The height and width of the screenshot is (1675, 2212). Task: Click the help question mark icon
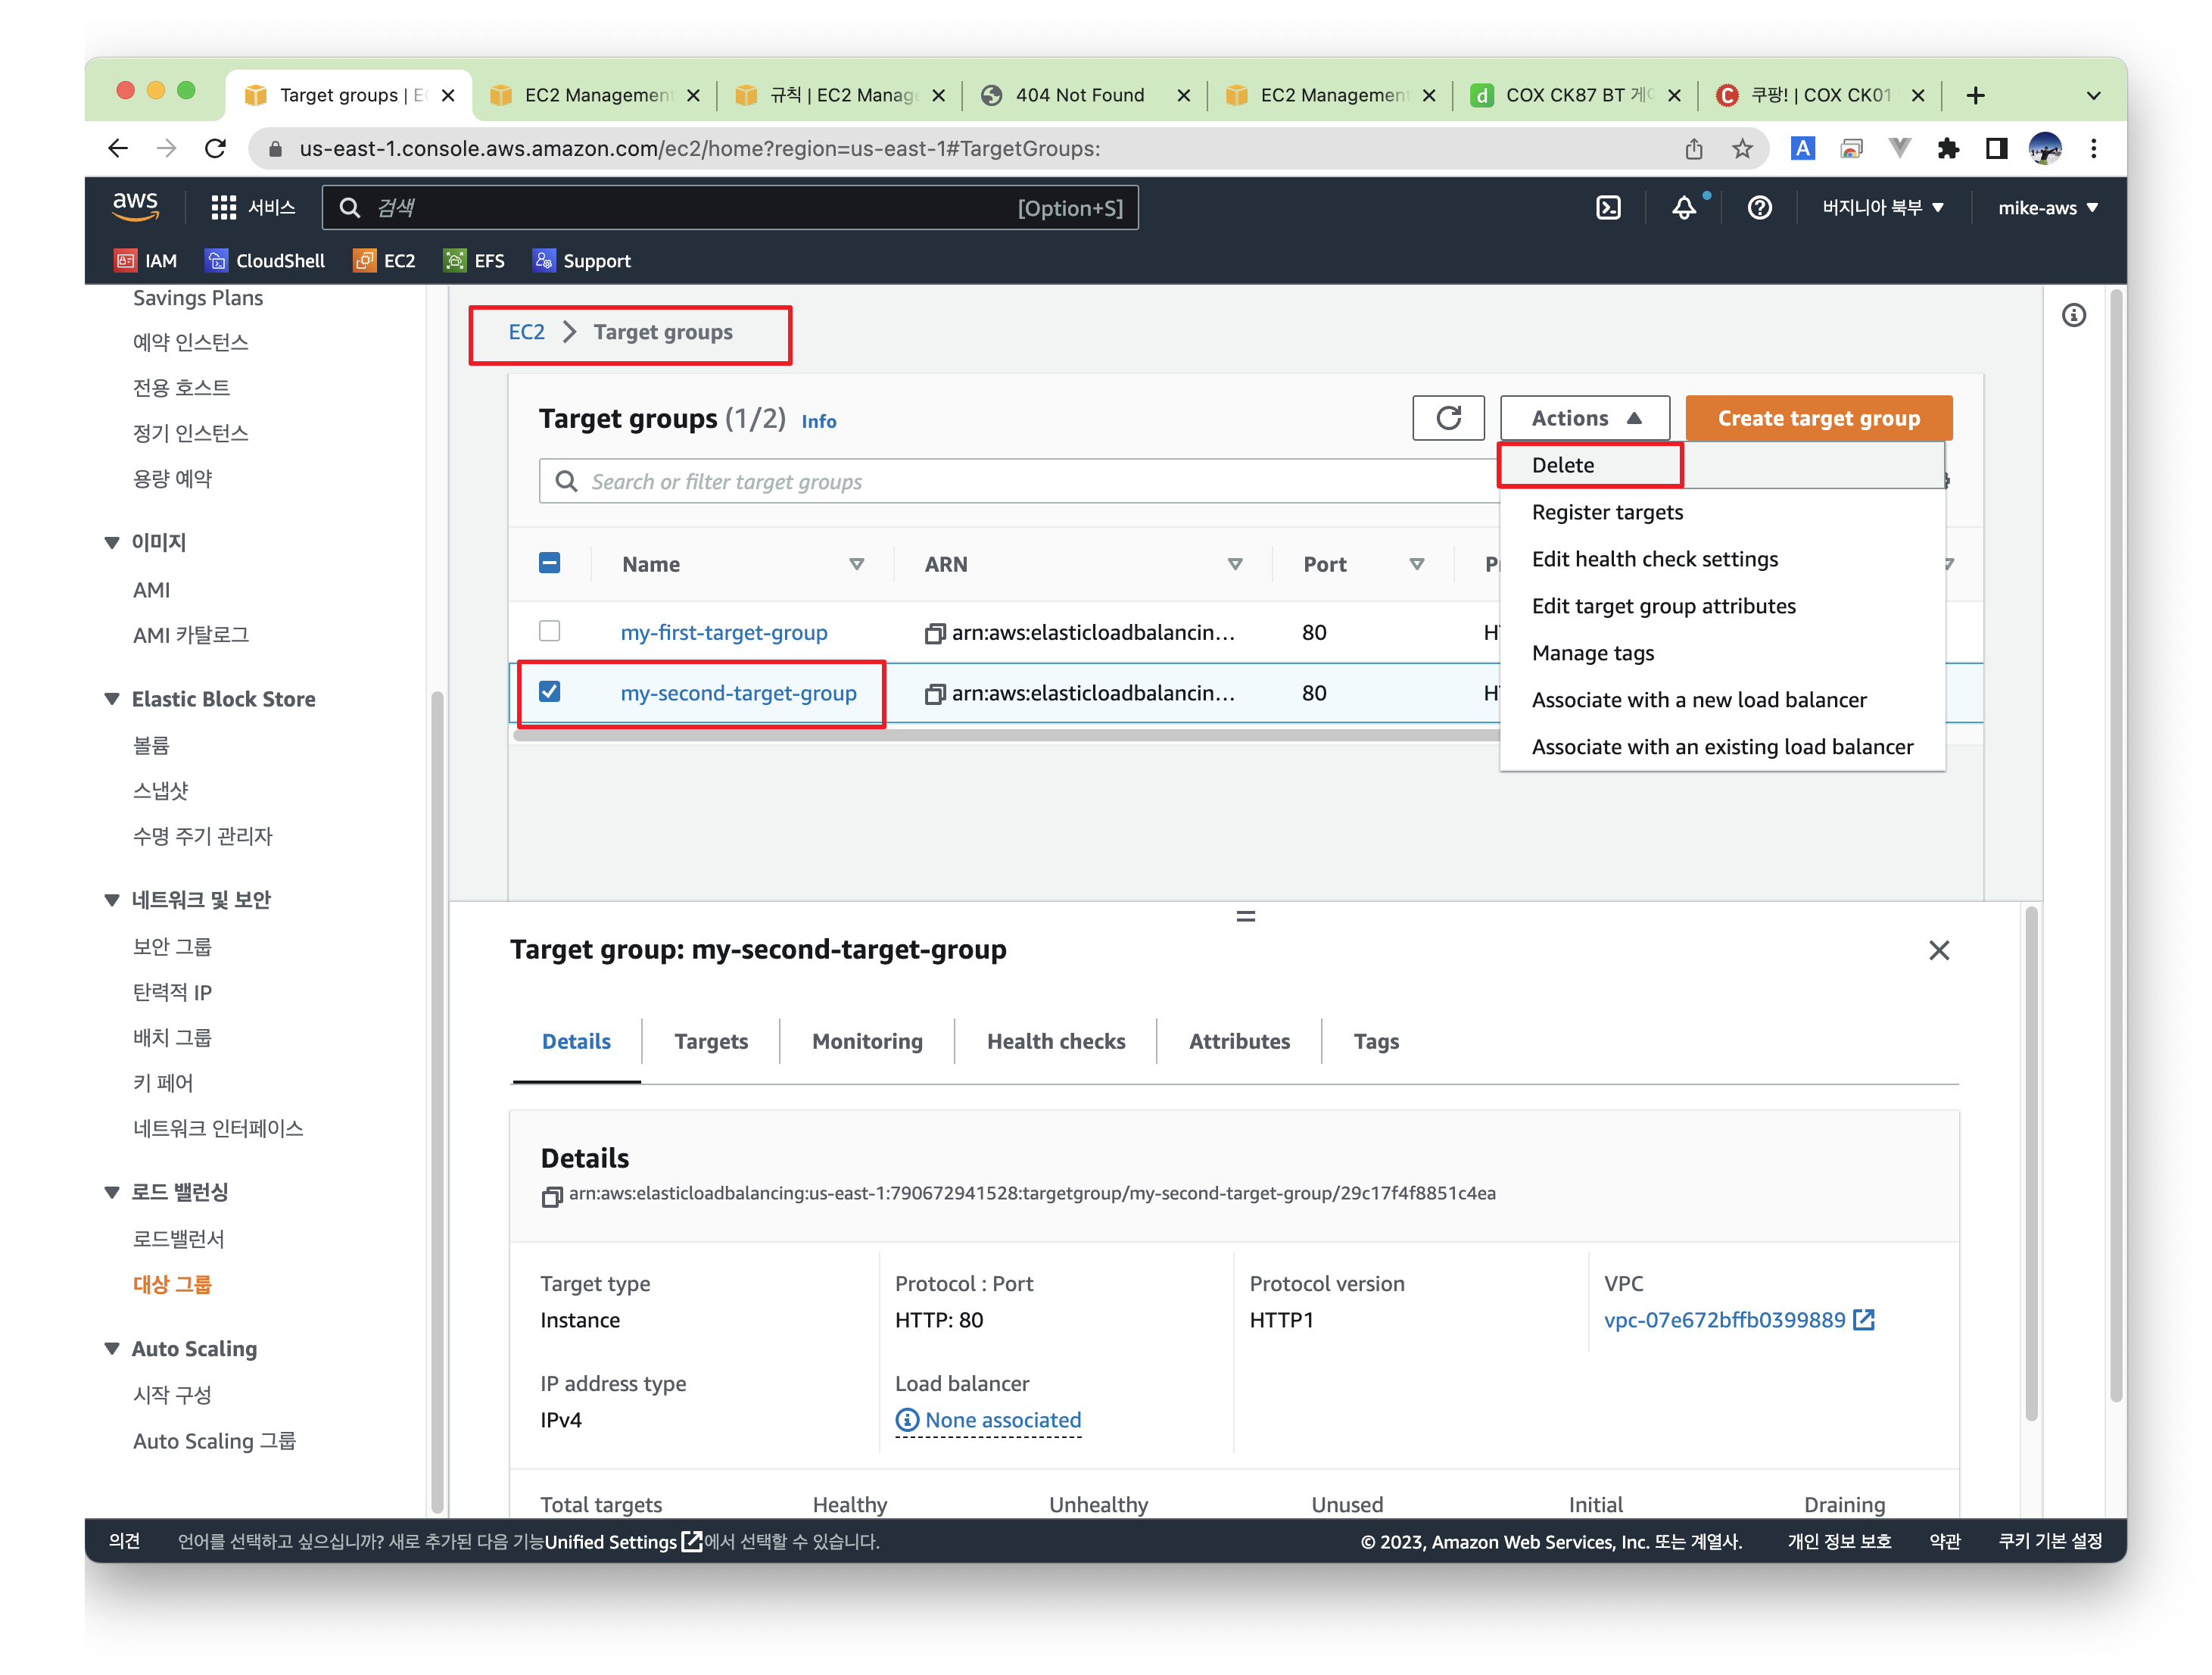pos(1759,208)
